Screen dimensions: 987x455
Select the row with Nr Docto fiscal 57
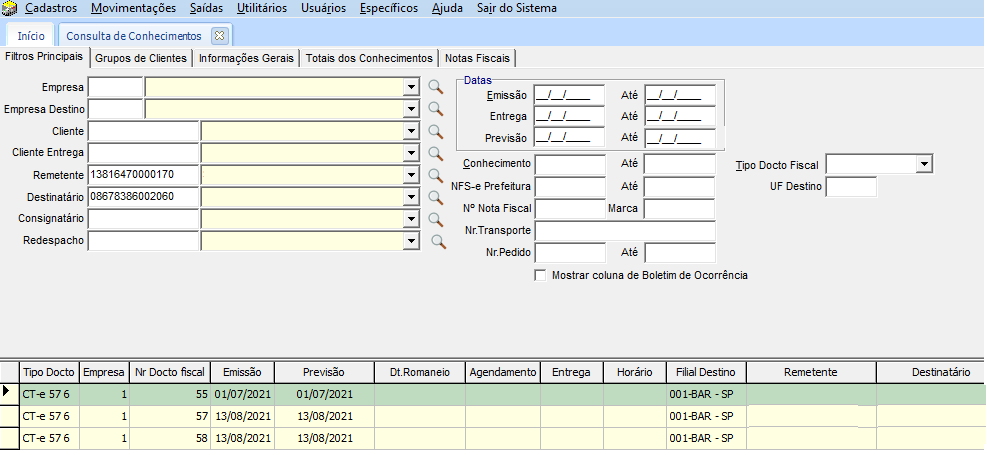point(169,416)
